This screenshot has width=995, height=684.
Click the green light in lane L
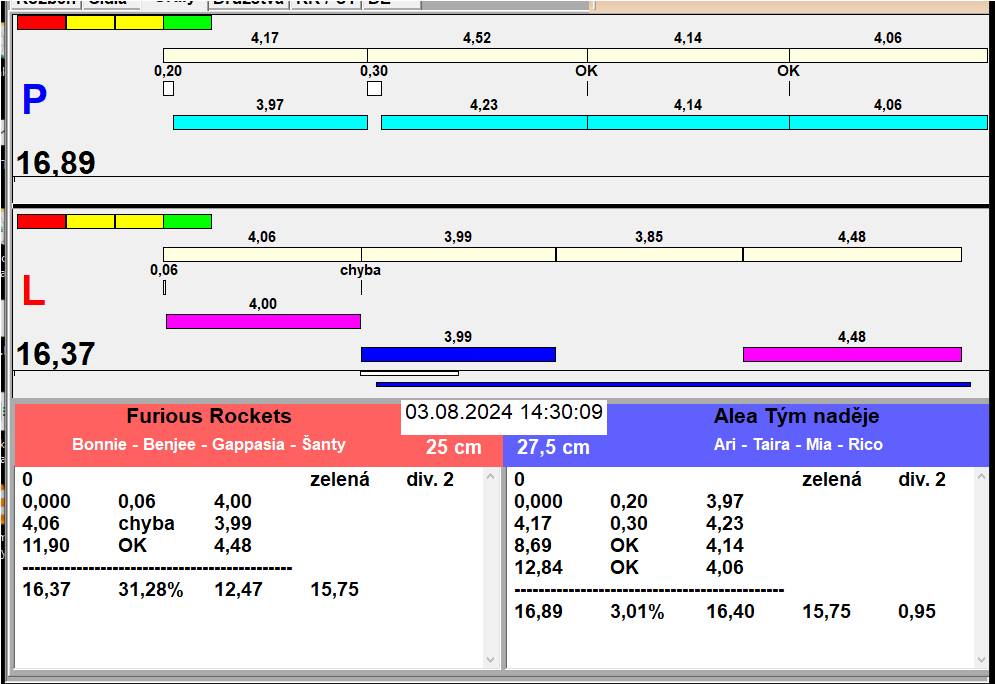(187, 221)
